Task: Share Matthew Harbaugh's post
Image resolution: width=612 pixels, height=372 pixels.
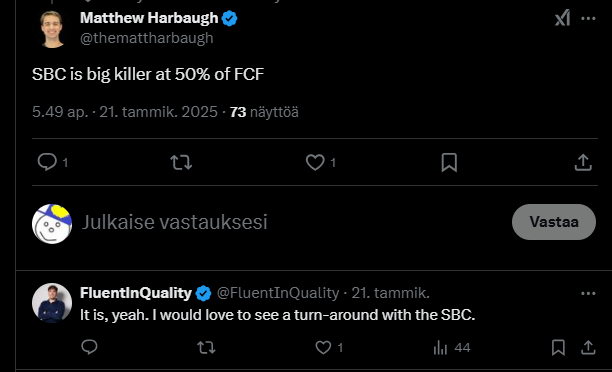Action: click(583, 162)
